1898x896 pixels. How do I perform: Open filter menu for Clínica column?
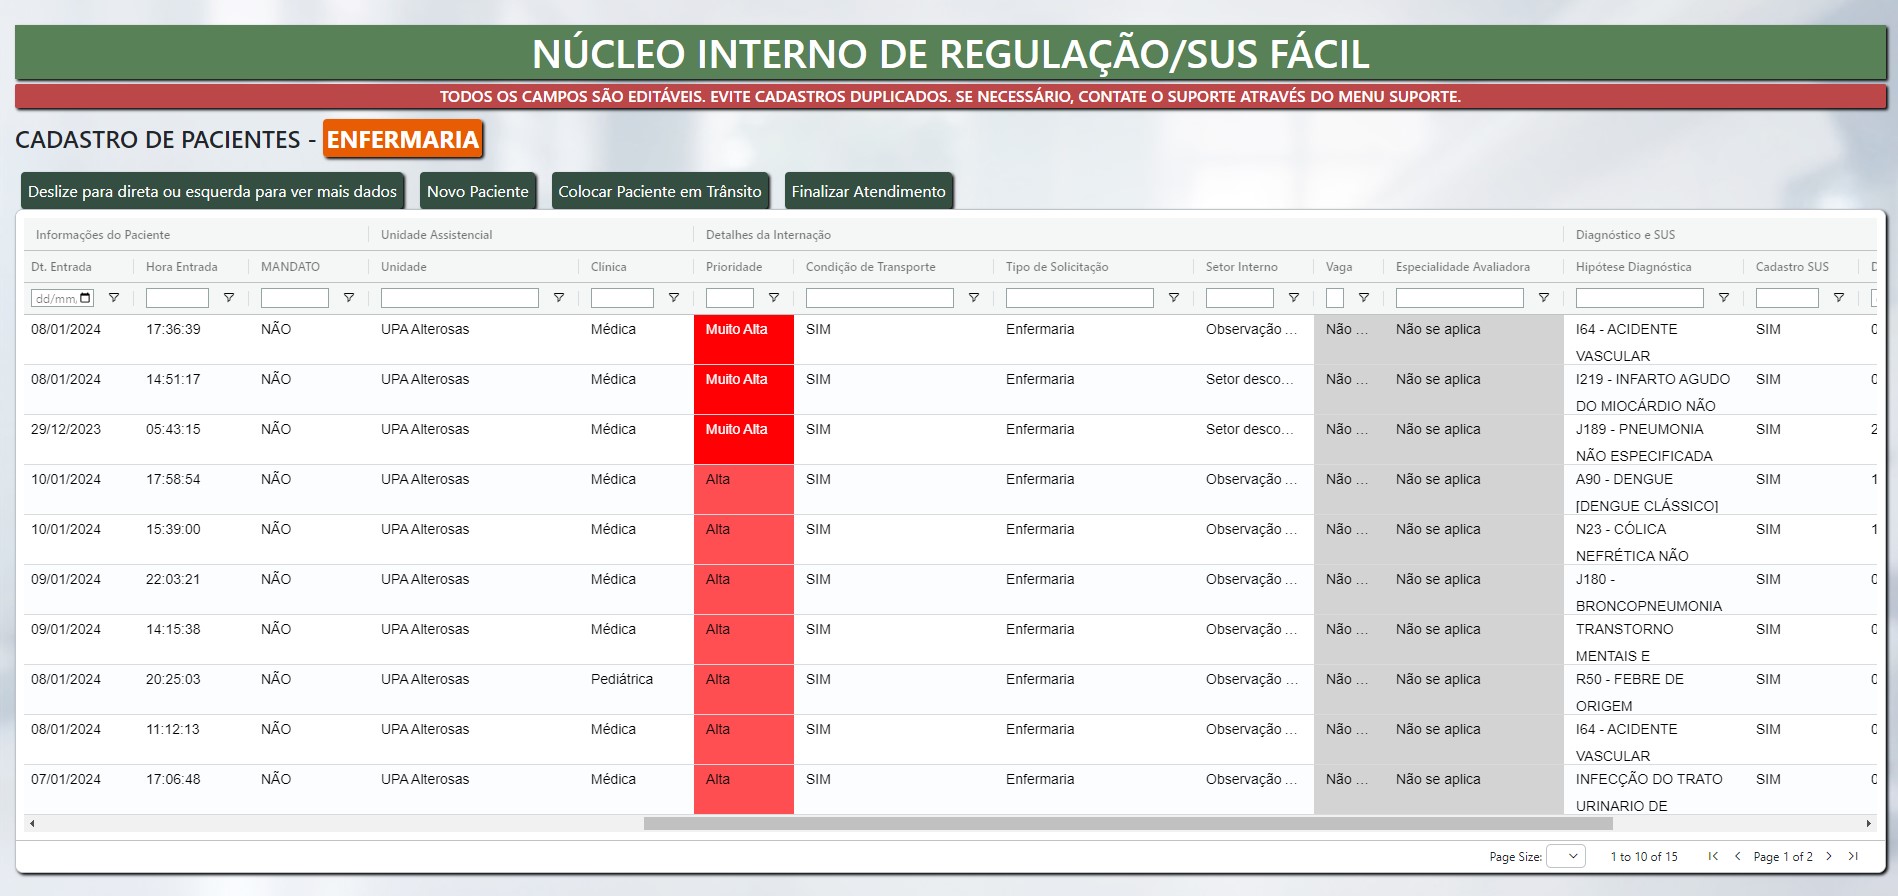(674, 298)
